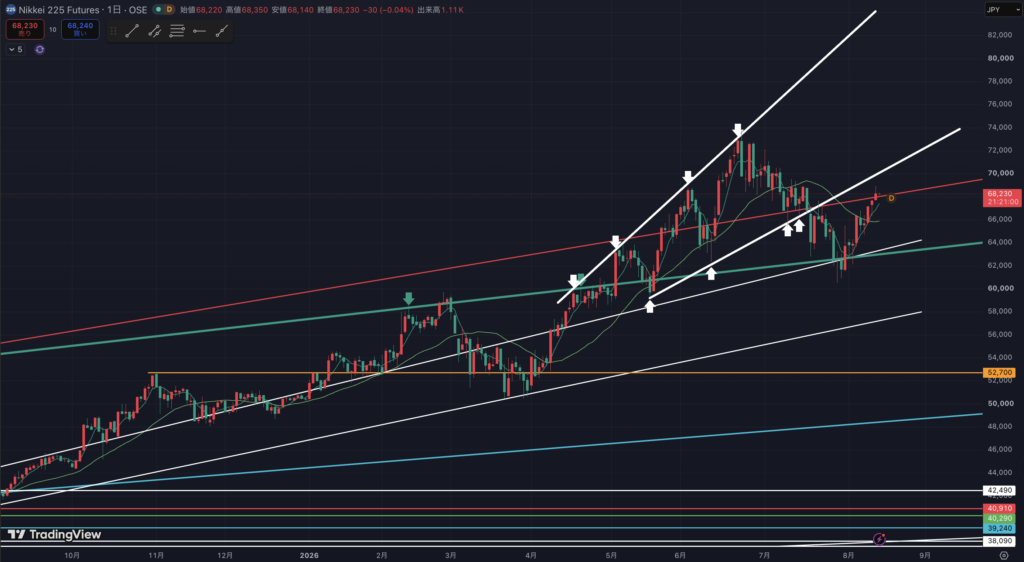Click the 3月 label on time axis
Image resolution: width=1024 pixels, height=562 pixels.
click(451, 555)
